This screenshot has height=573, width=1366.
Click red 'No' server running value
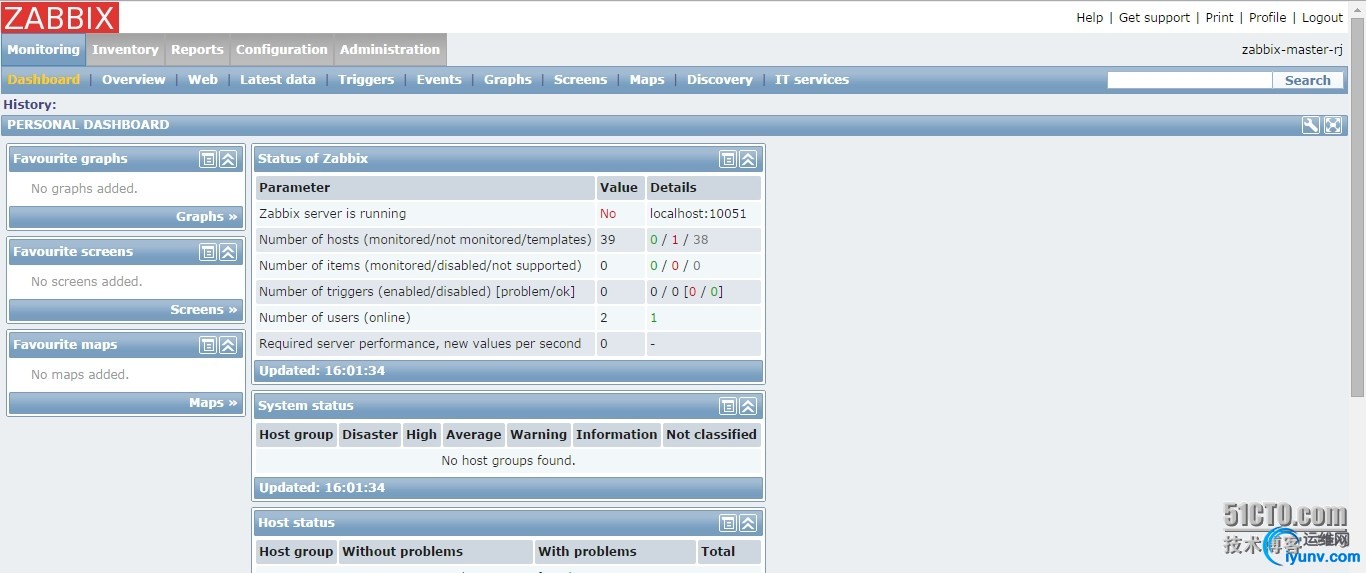pyautogui.click(x=608, y=214)
